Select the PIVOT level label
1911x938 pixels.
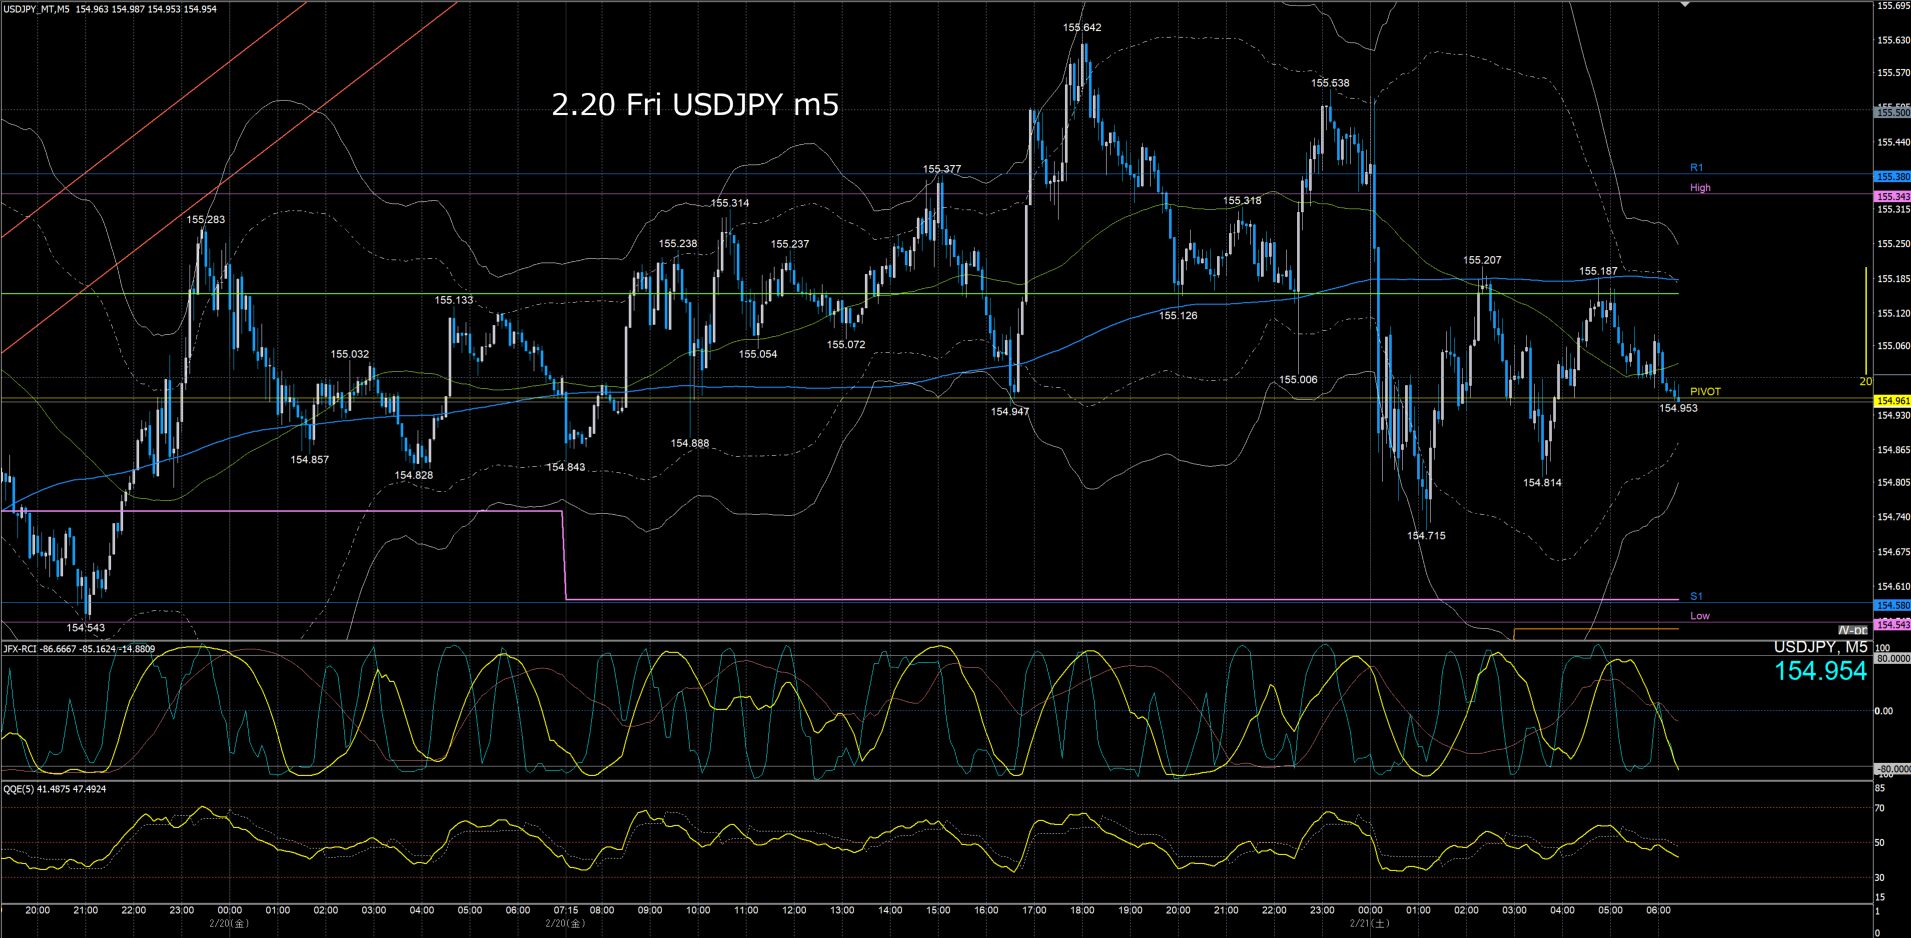coord(1705,392)
